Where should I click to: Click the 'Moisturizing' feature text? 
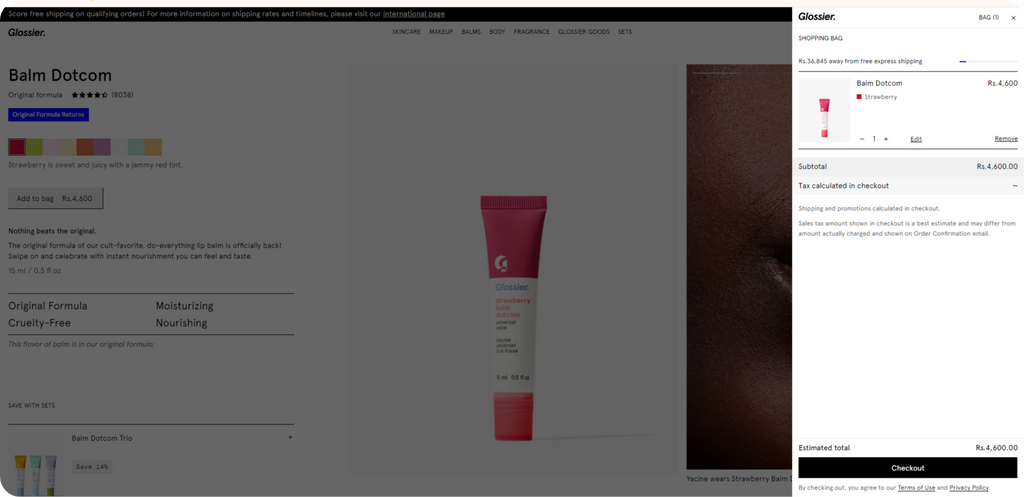pos(184,306)
